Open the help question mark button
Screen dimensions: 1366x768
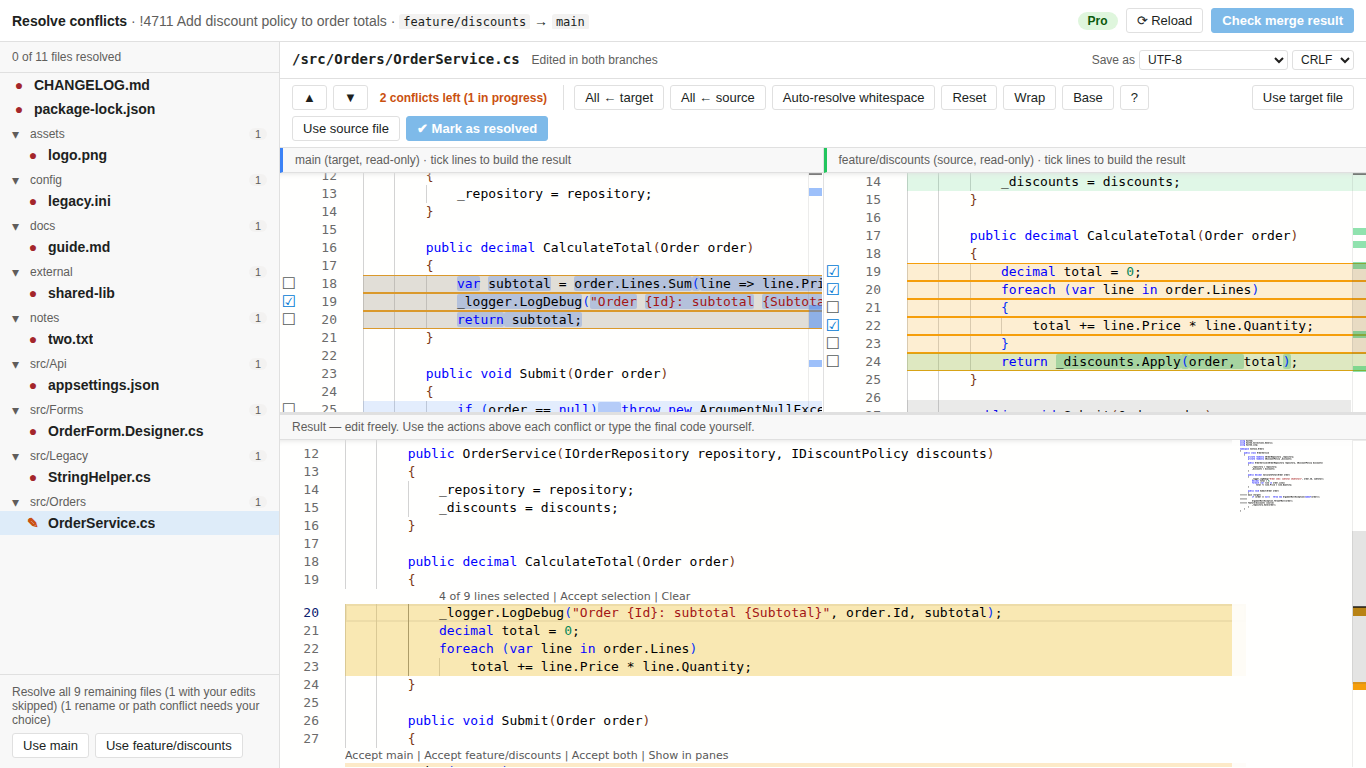[x=1134, y=97]
